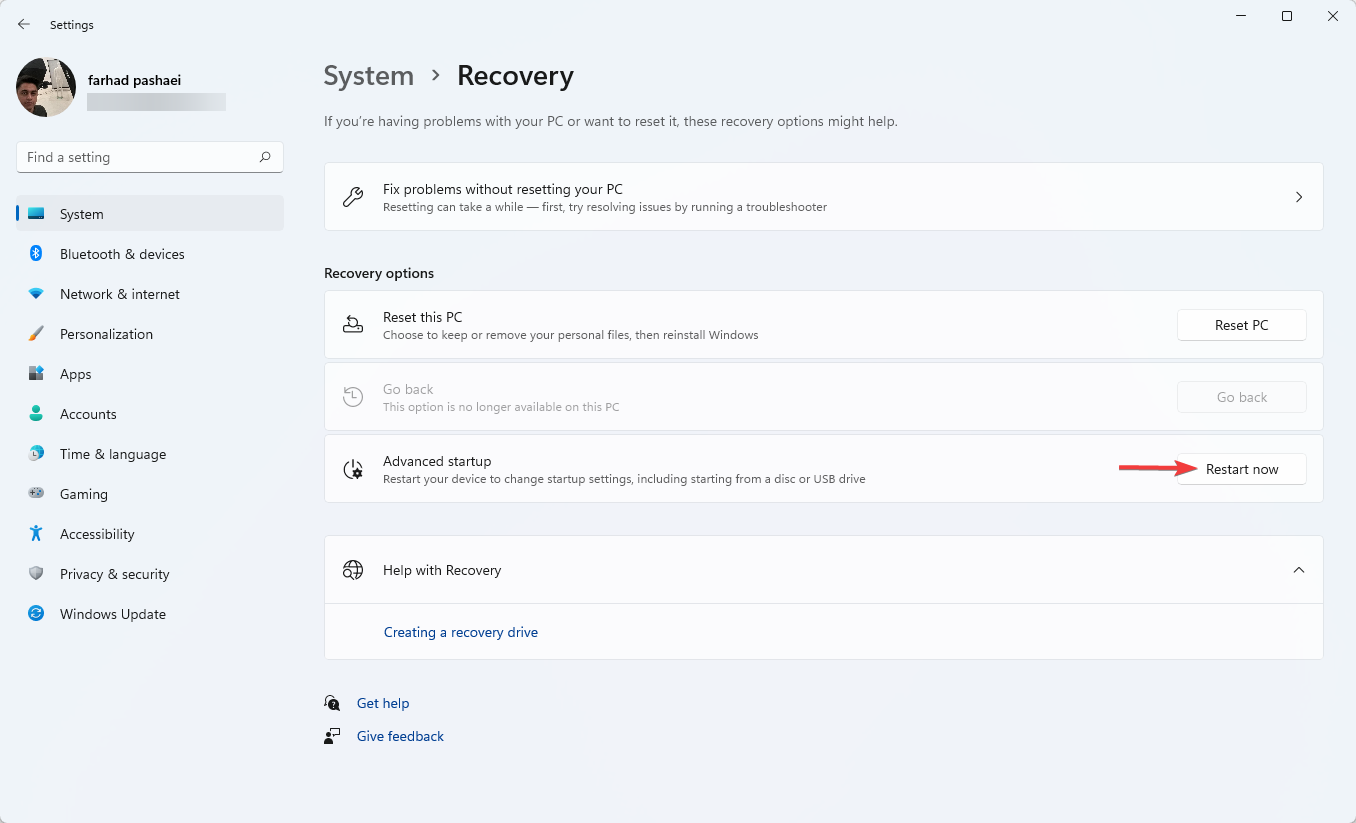Click the Find a setting search box
The image size is (1356, 823).
pyautogui.click(x=140, y=157)
